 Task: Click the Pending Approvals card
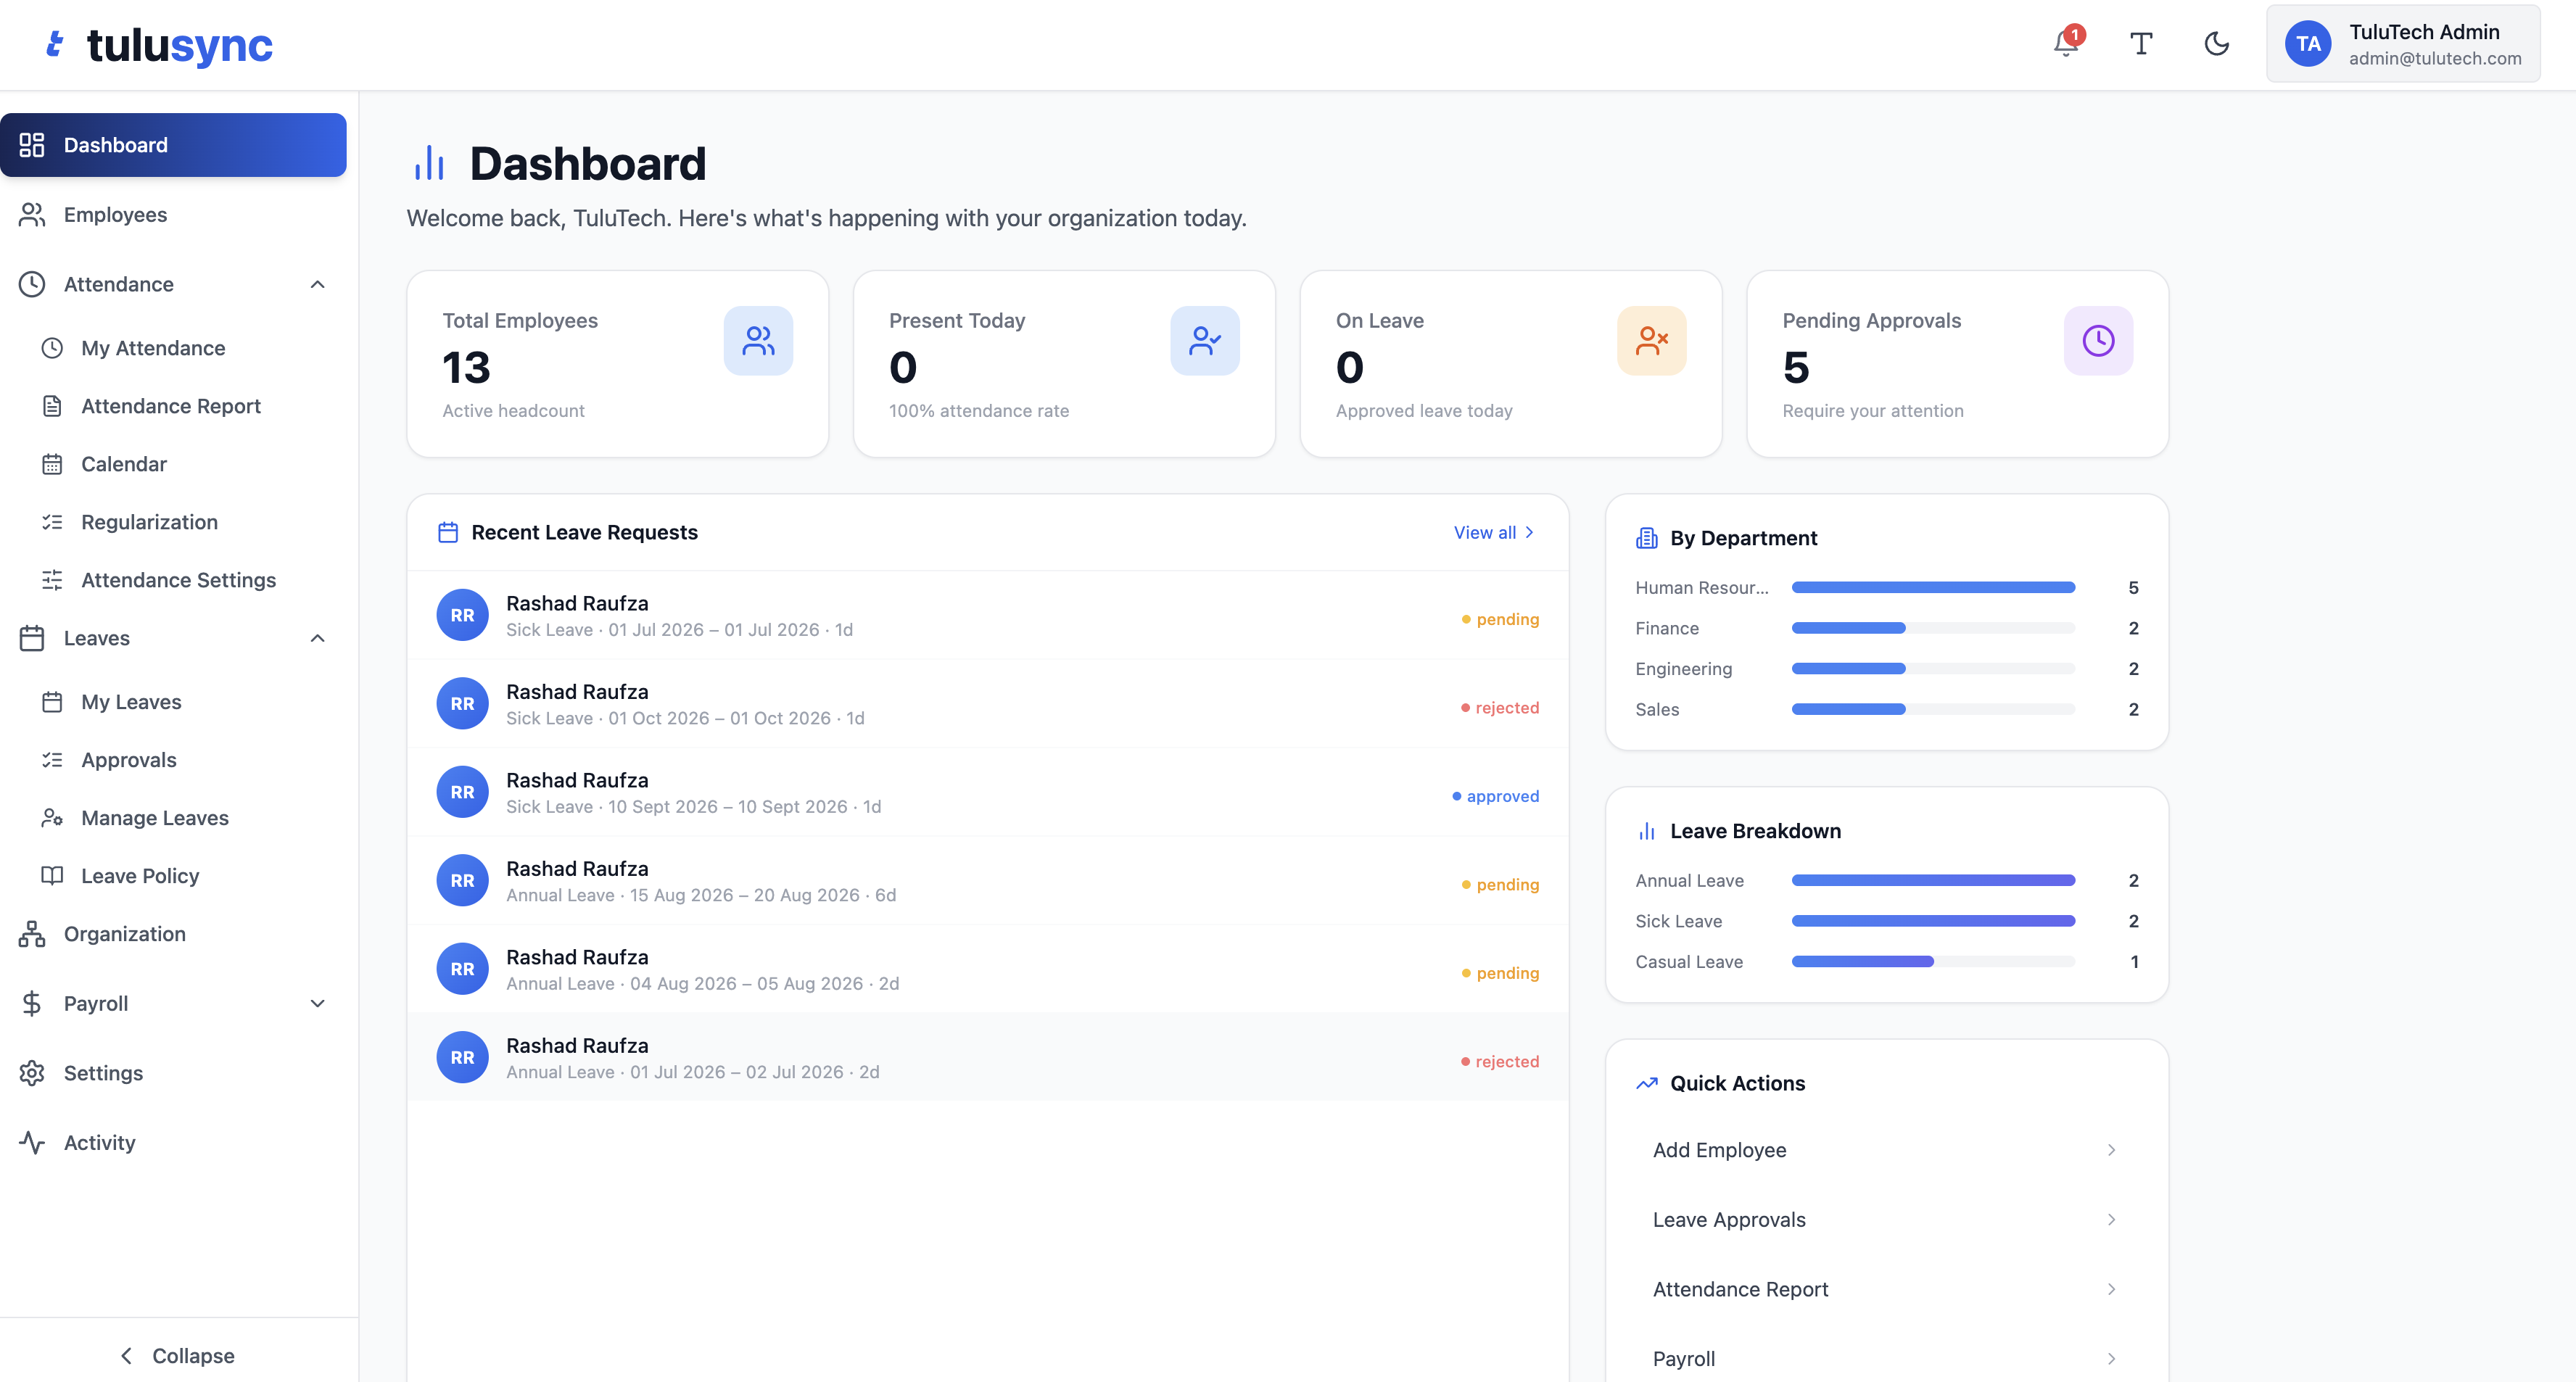point(1957,364)
